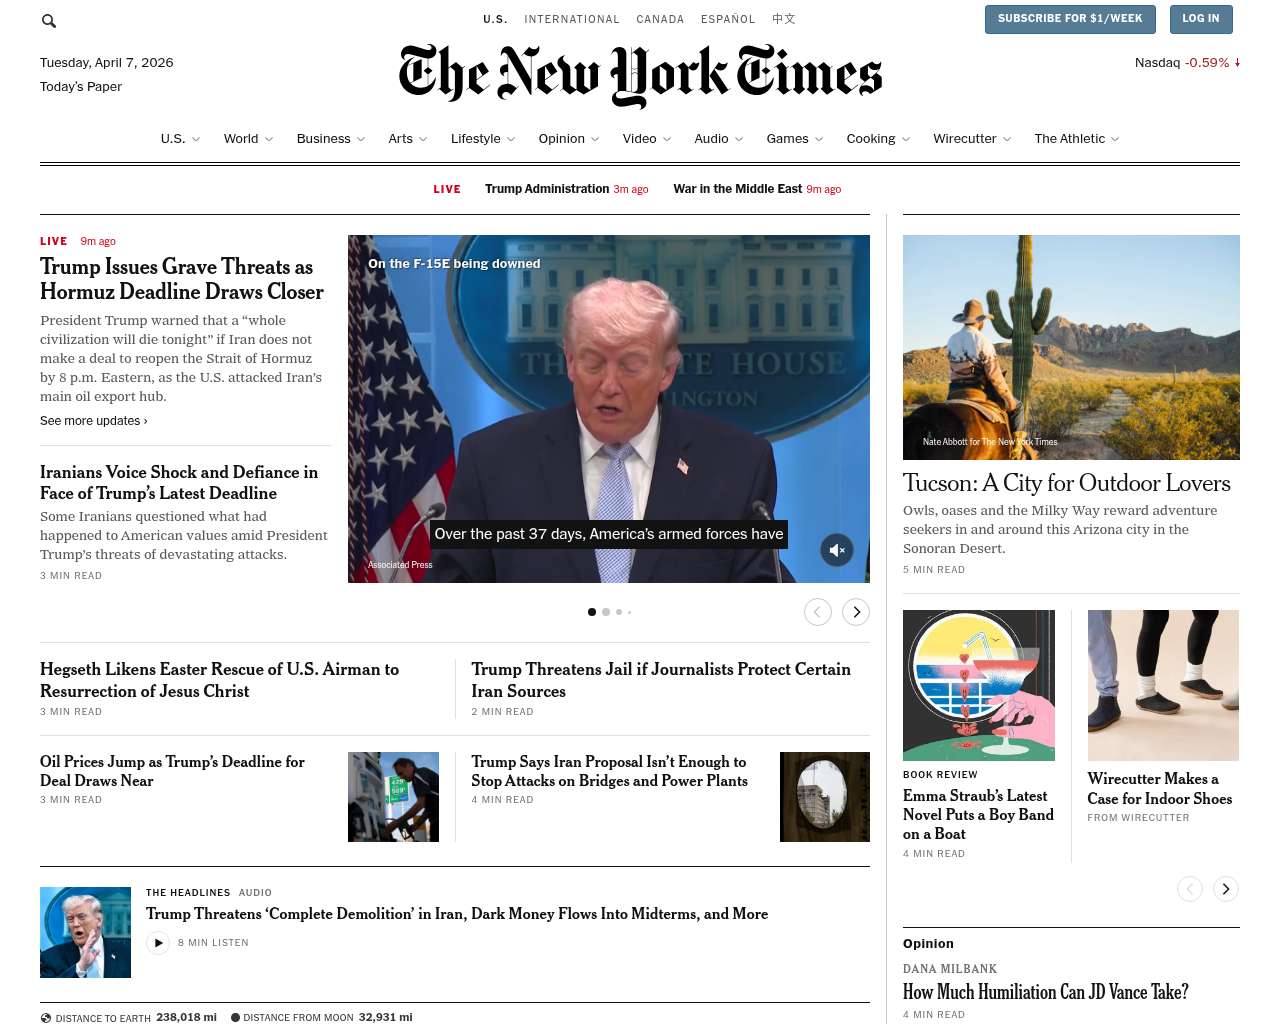The height and width of the screenshot is (1024, 1280).
Task: Open Tucson desert cactus photo story
Action: click(x=1071, y=347)
